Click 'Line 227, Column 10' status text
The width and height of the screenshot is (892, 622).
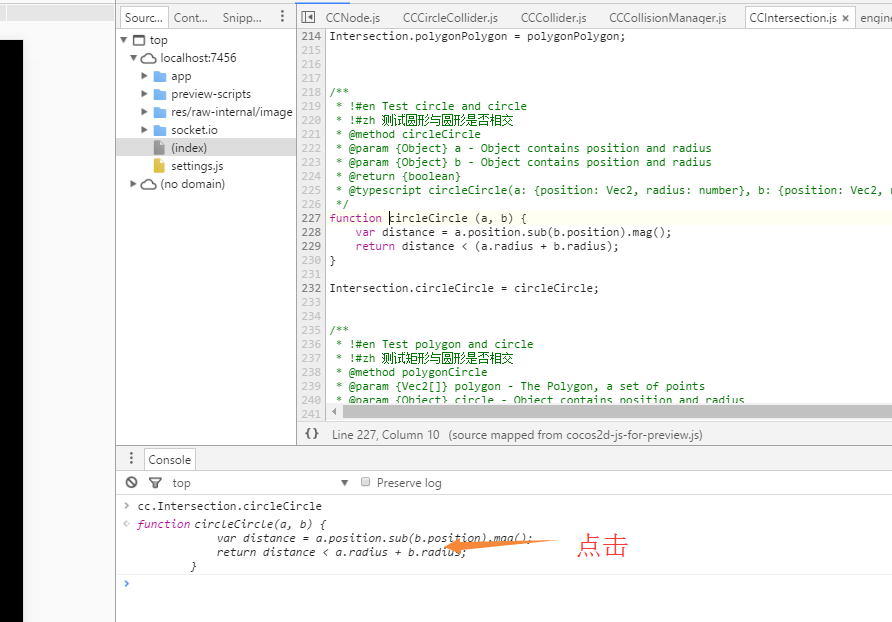click(386, 435)
